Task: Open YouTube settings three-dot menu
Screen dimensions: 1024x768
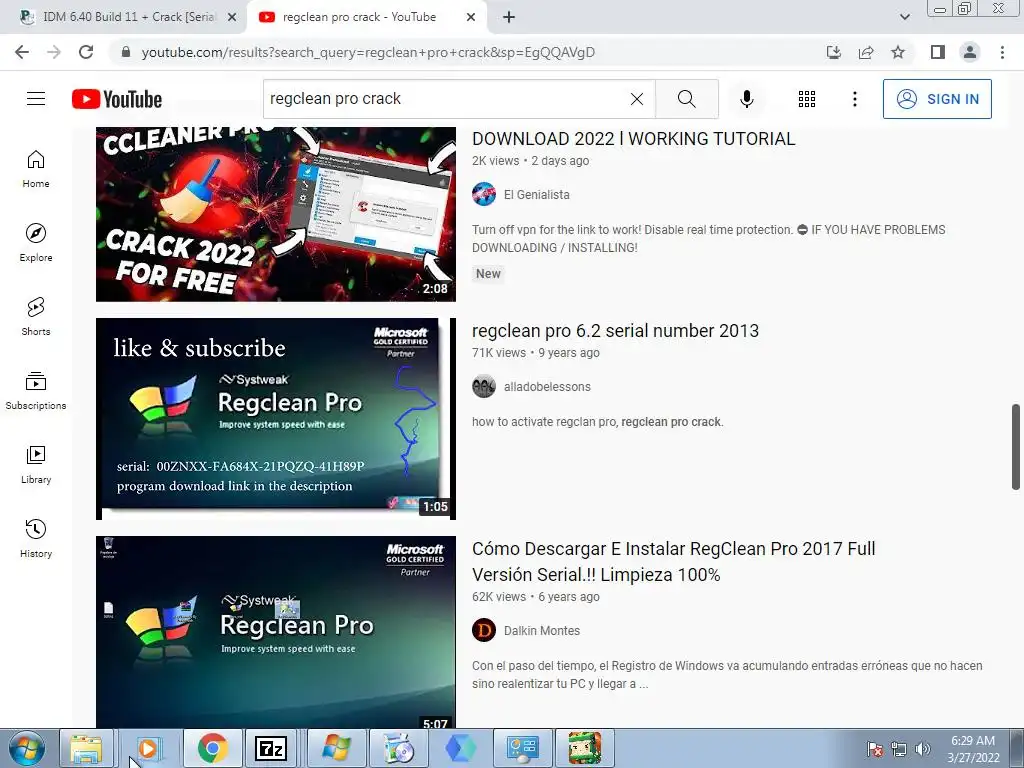Action: (854, 99)
